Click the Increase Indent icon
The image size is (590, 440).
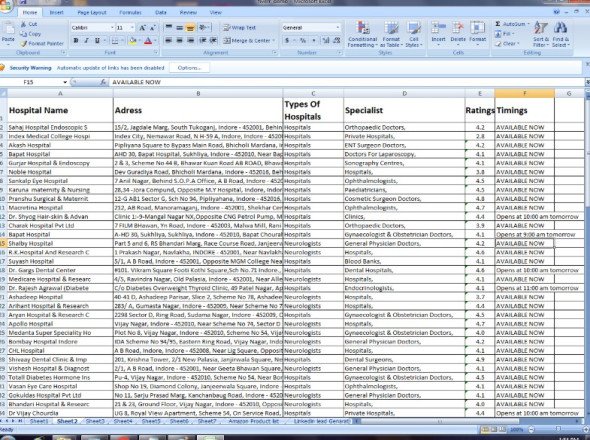pos(213,40)
